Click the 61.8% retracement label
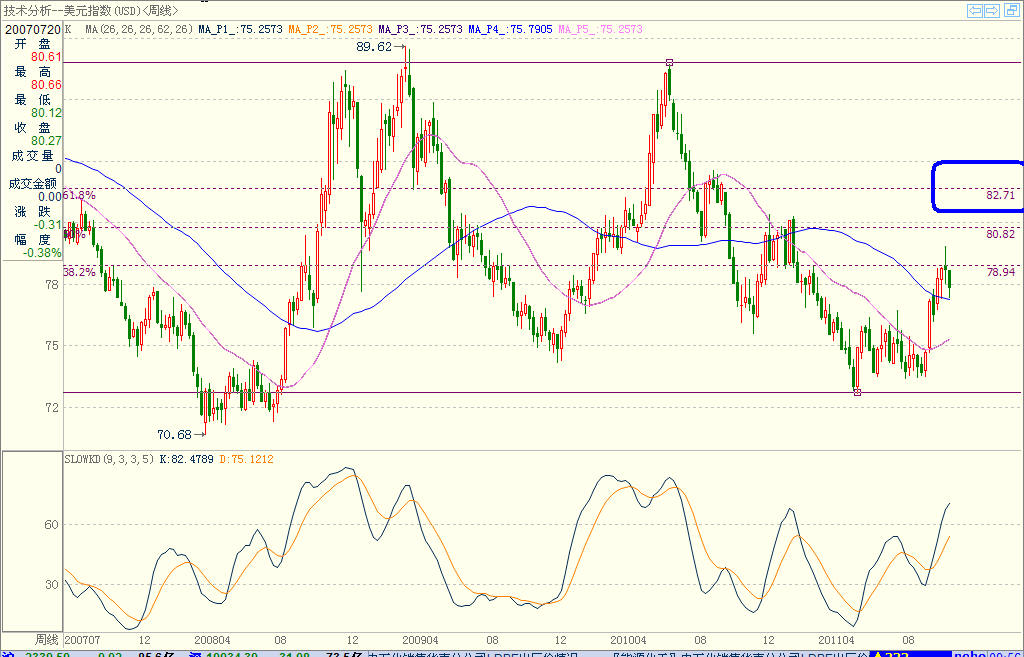Screen dimensions: 1024x657 80,195
